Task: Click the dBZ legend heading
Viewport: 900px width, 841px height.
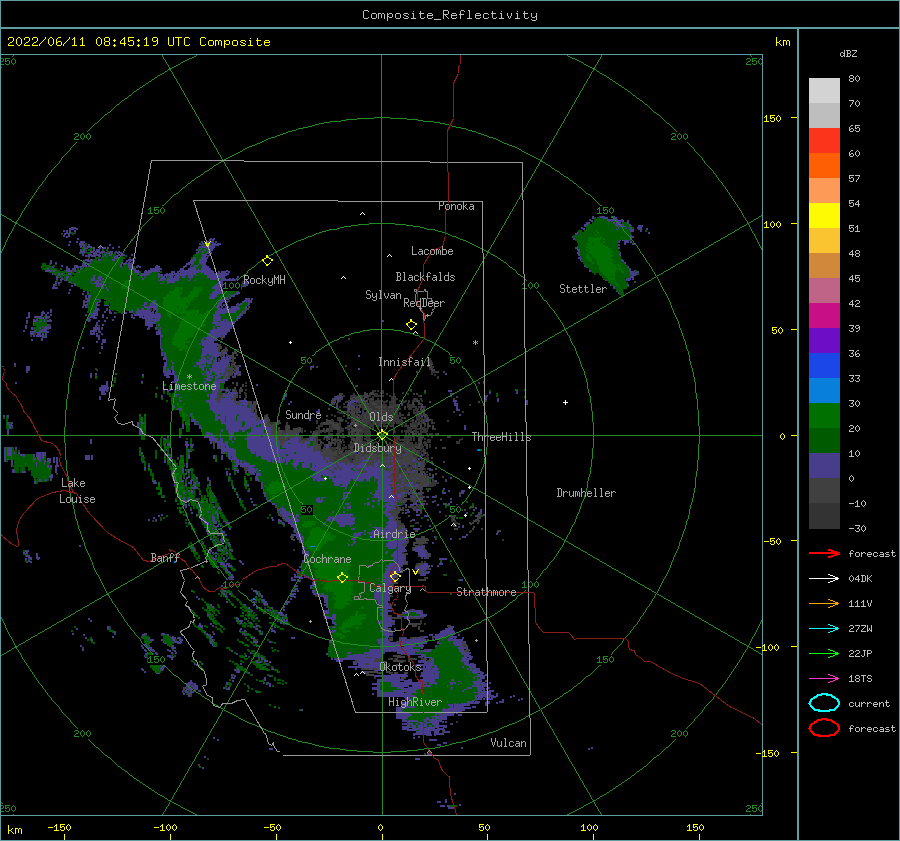Action: [848, 53]
